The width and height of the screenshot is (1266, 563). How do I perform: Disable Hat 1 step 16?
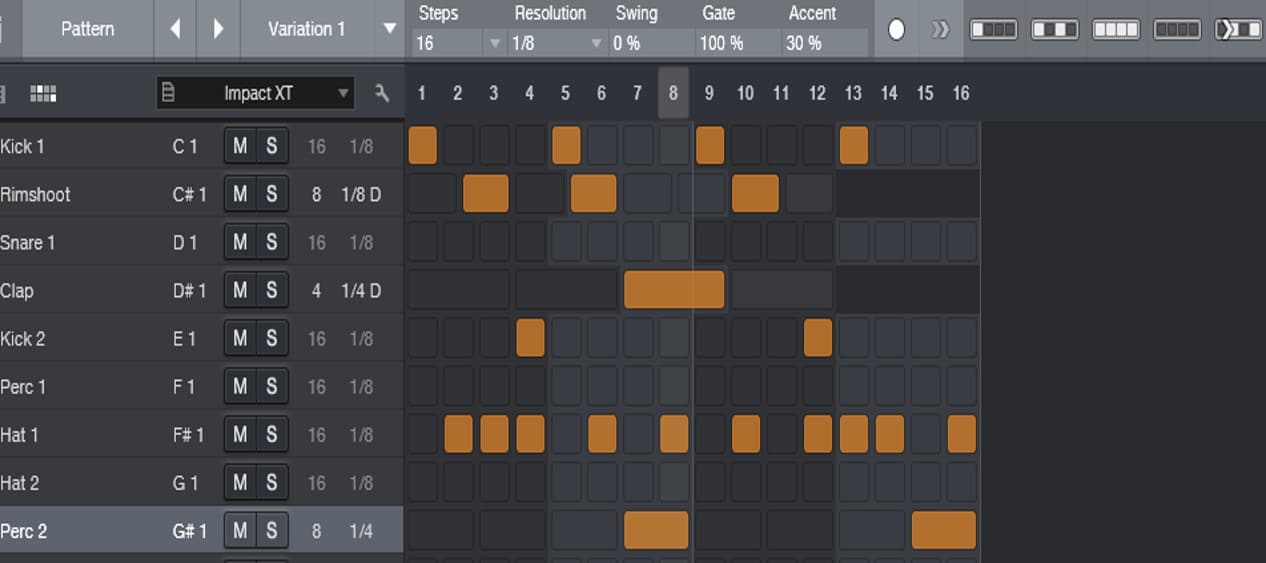click(x=962, y=434)
